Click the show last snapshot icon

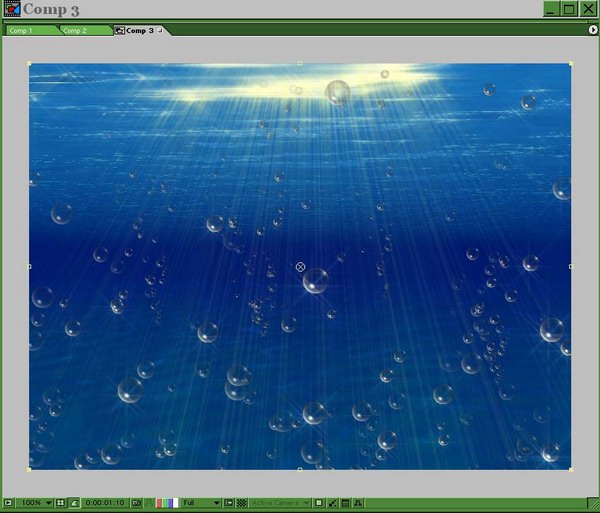click(149, 503)
